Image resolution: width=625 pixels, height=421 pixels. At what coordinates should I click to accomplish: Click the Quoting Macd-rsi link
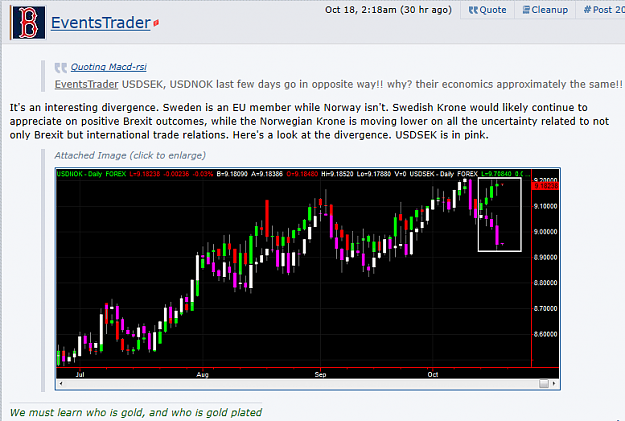[108, 67]
